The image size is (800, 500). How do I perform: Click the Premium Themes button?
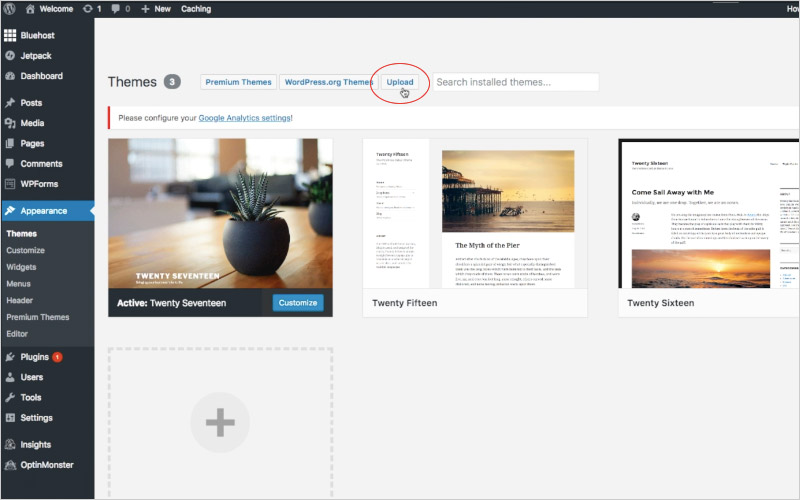point(238,82)
